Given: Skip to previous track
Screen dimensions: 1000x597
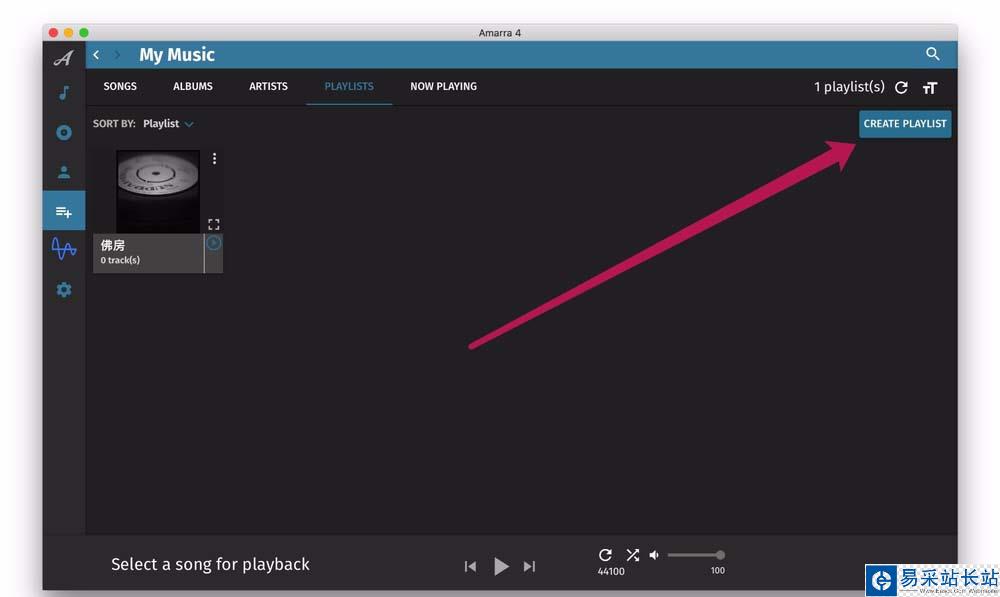Looking at the screenshot, I should click(470, 566).
